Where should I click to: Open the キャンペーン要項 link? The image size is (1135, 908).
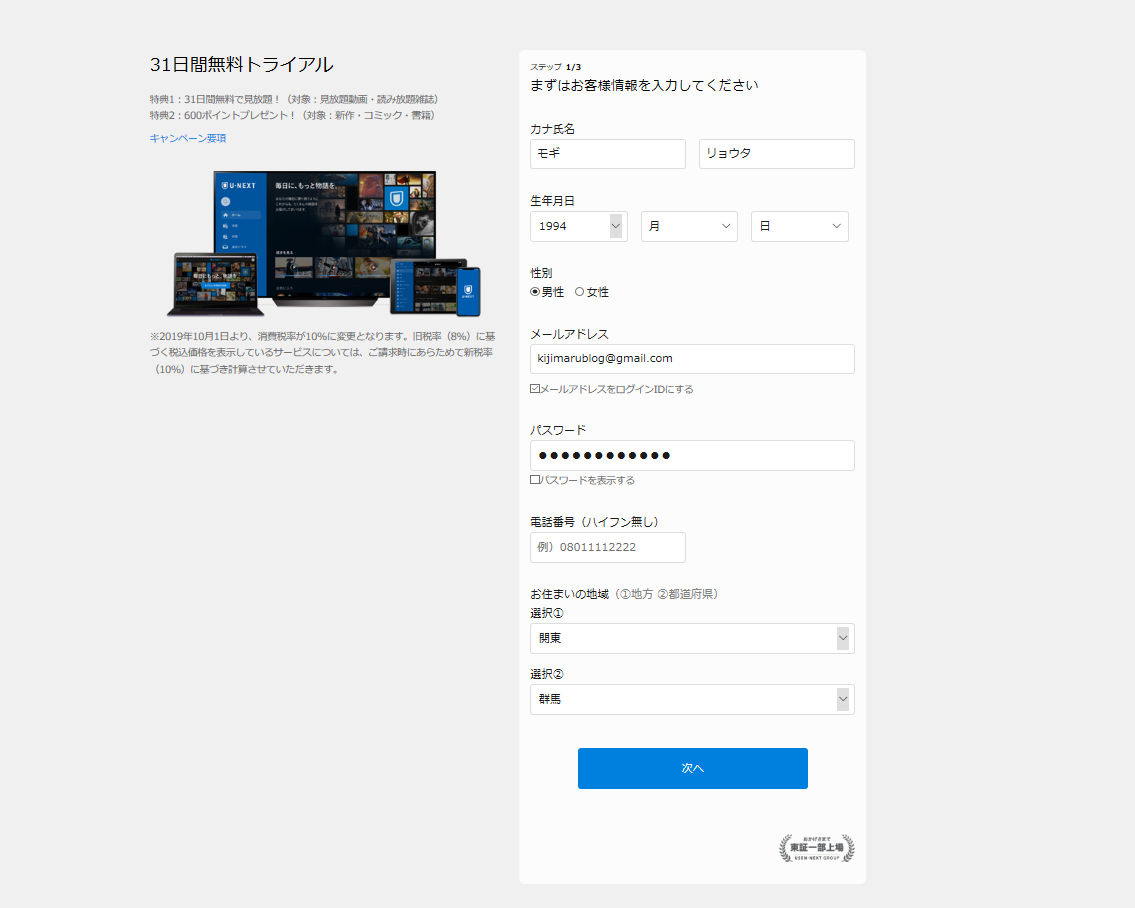[x=187, y=138]
